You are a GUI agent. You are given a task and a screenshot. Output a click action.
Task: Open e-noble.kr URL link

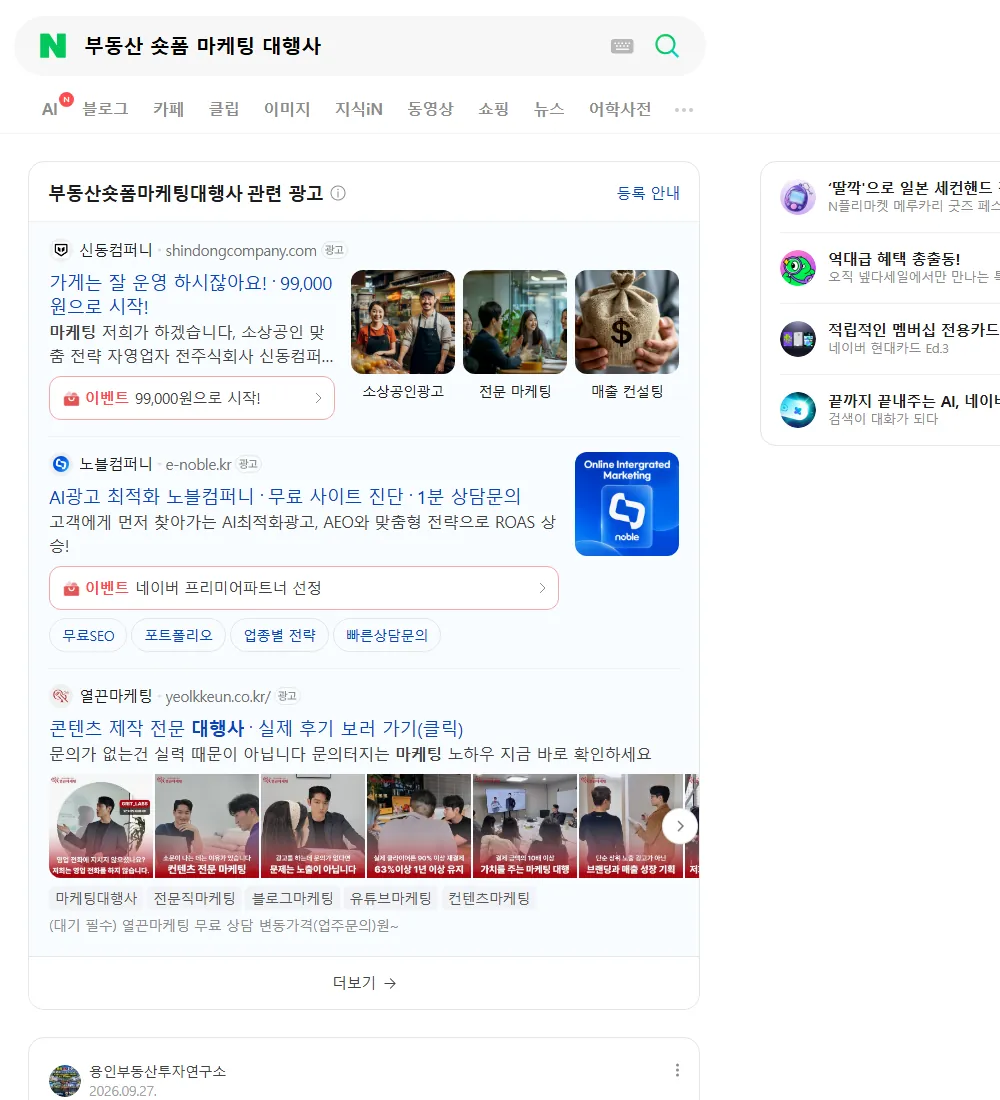coord(198,464)
